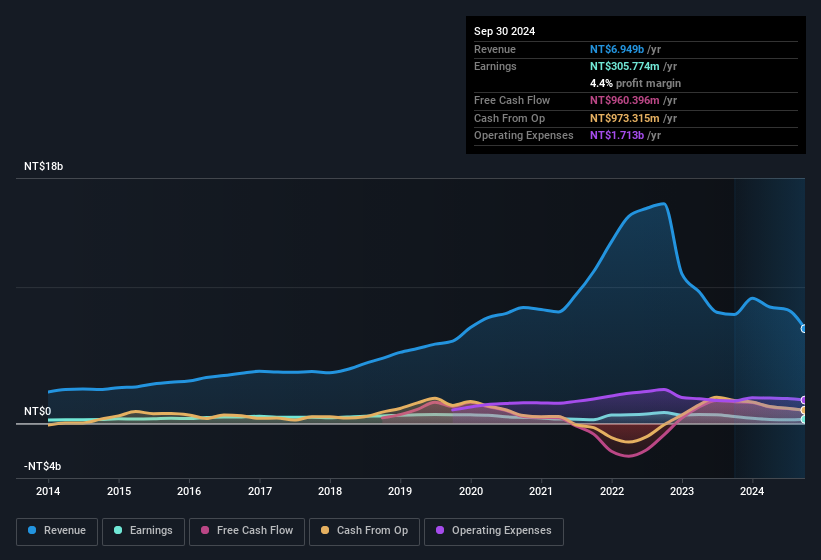
Task: Click the teal Earnings end-point marker
Action: 804,419
